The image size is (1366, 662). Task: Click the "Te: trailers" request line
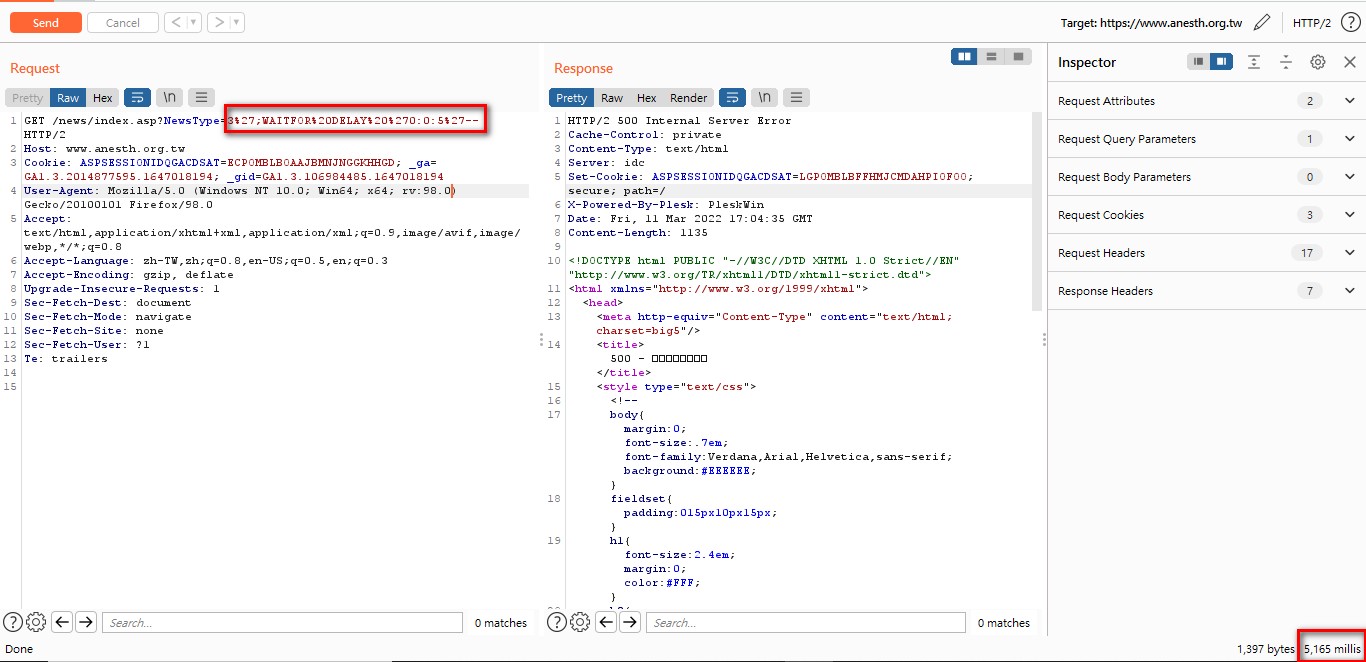click(65, 358)
